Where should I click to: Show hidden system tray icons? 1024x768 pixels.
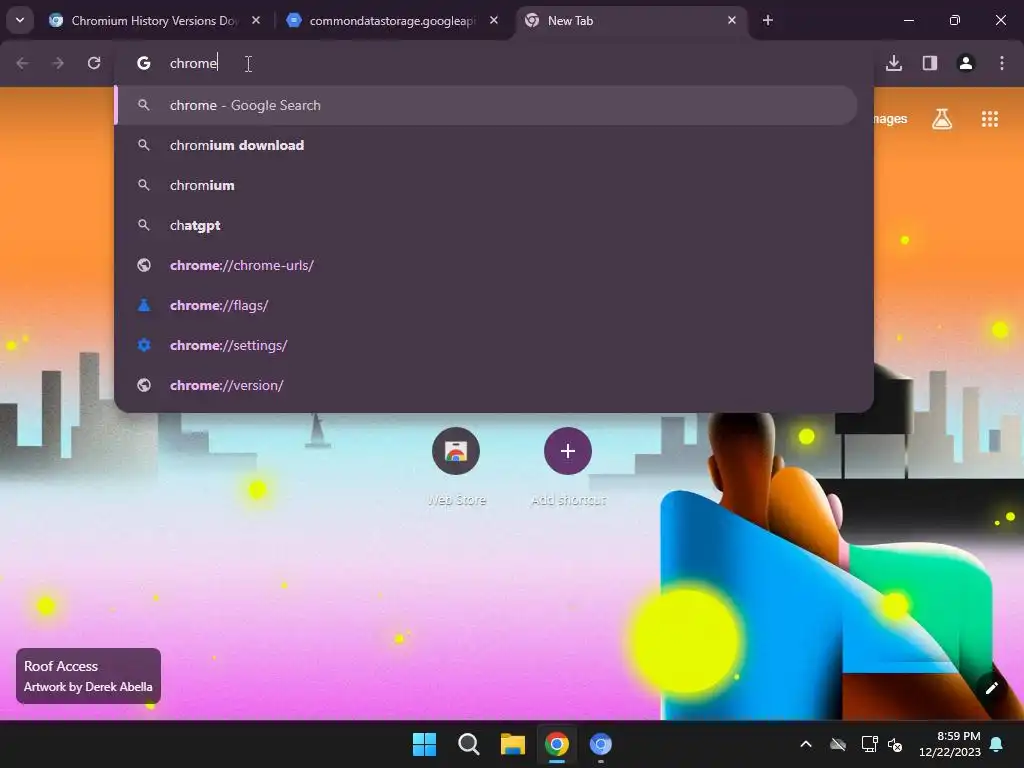(806, 744)
